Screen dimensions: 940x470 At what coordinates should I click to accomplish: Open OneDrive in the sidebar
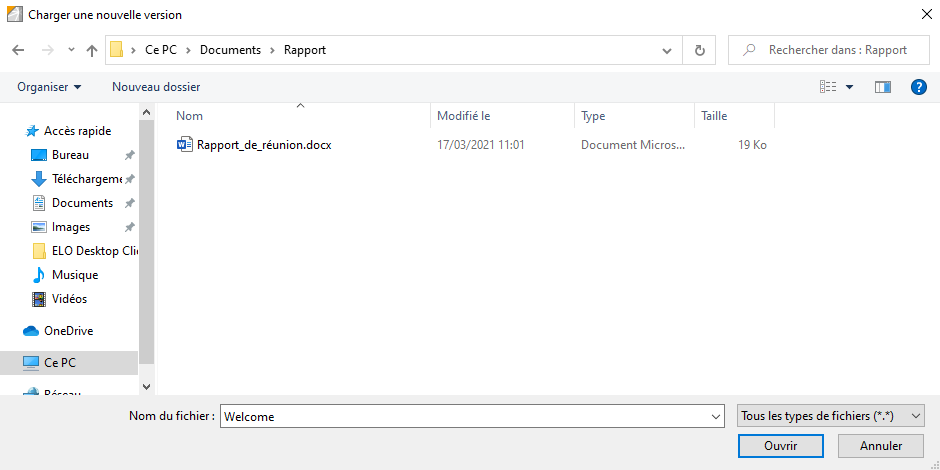point(68,331)
